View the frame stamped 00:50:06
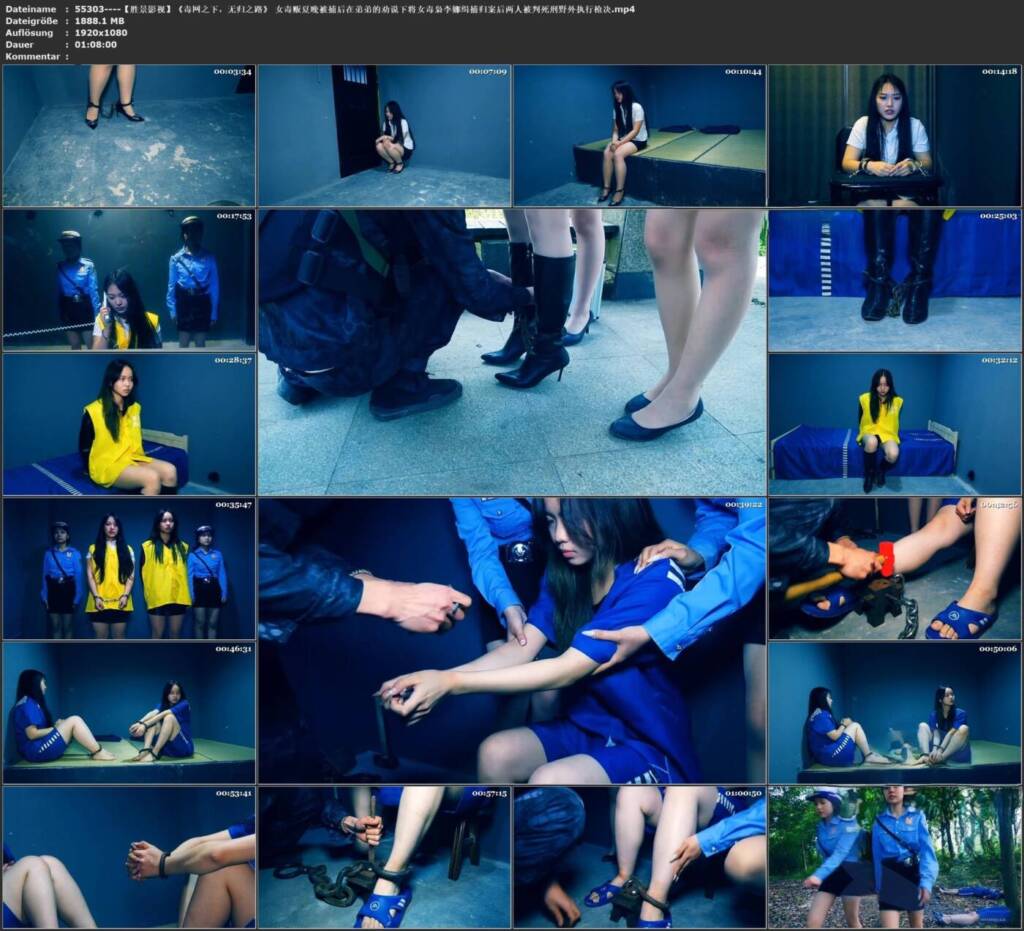 click(895, 713)
